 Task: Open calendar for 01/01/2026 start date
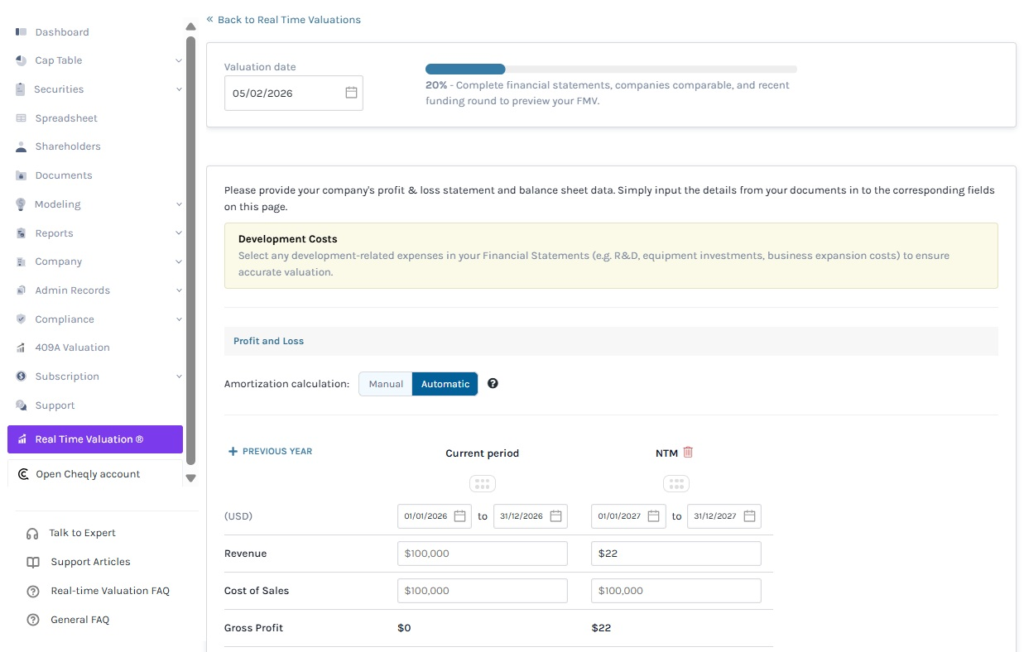(x=460, y=516)
